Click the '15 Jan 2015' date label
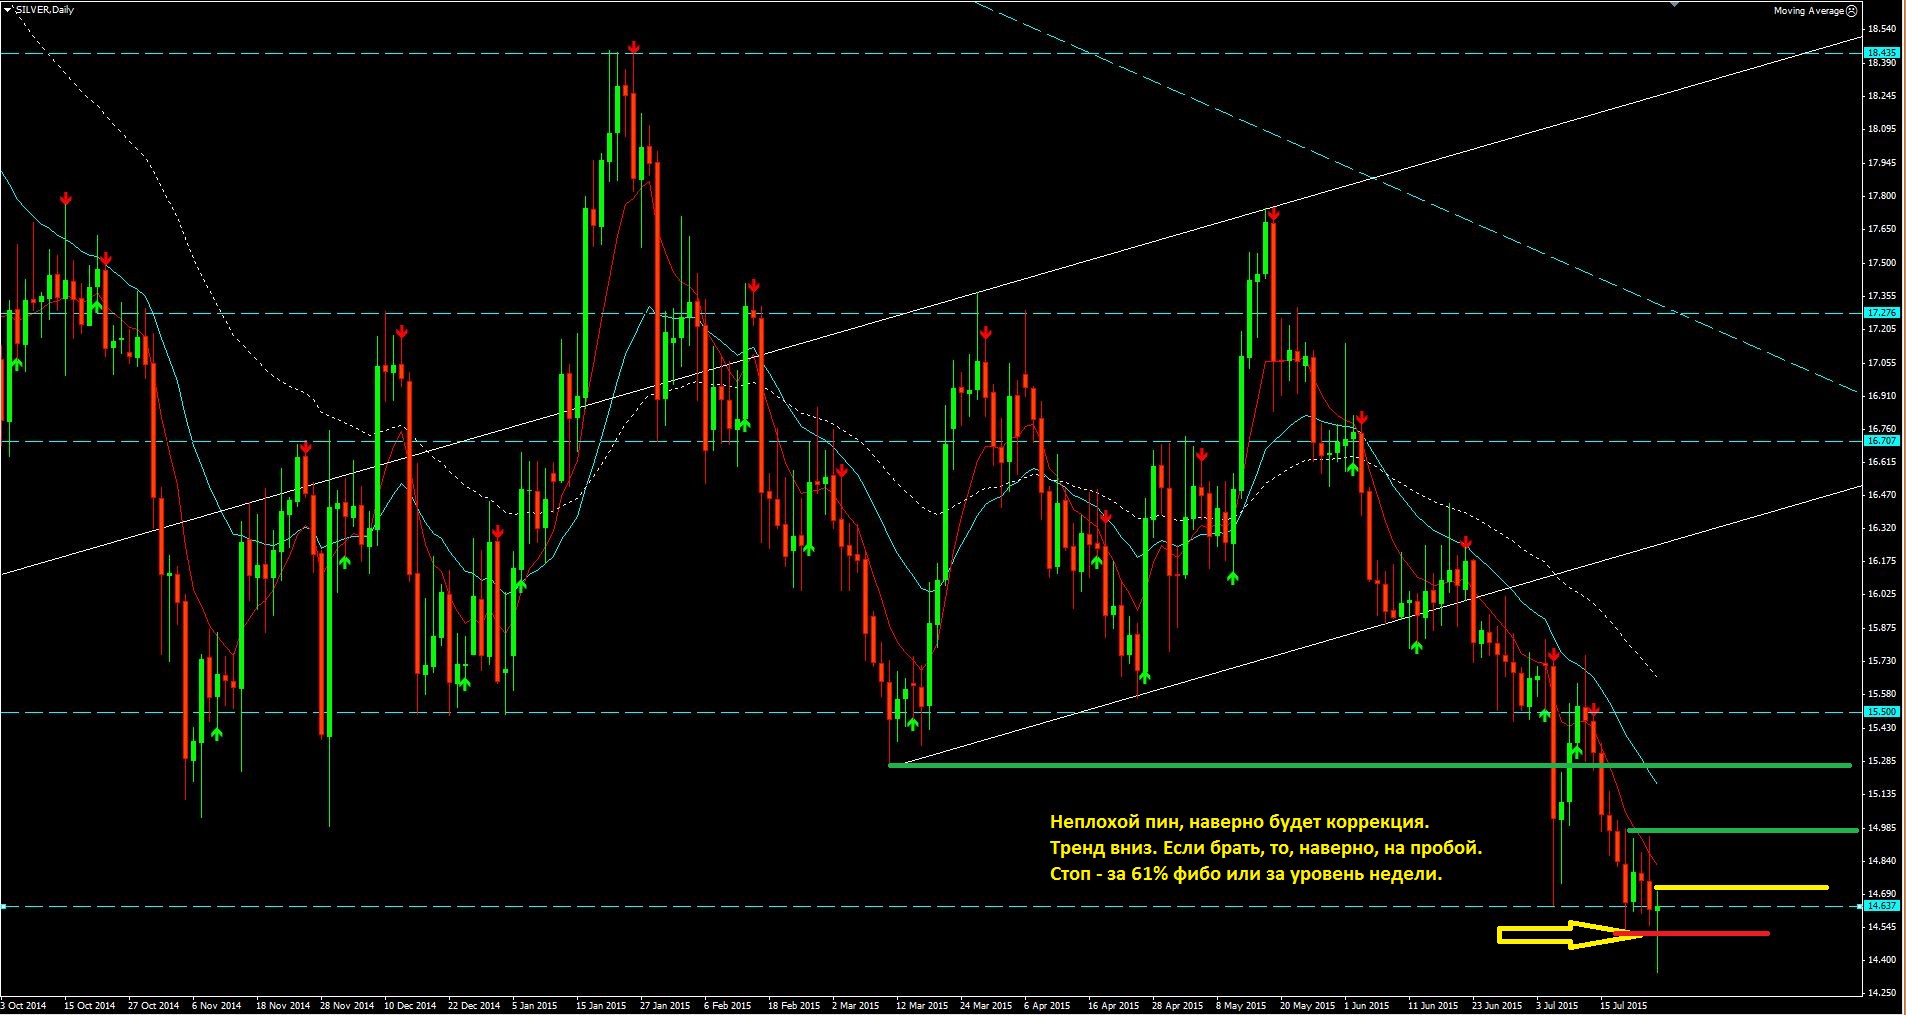 601,1005
